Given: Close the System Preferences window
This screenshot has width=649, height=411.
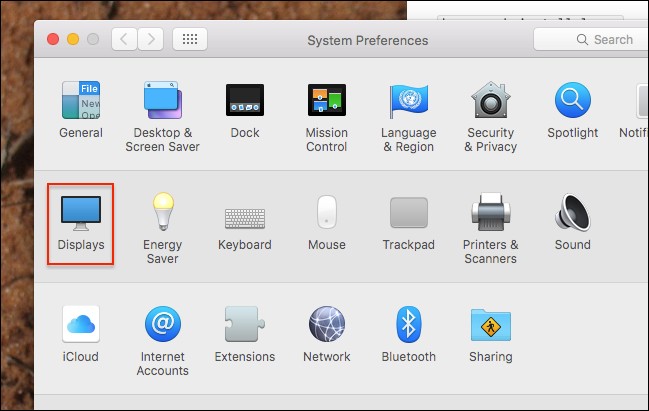Looking at the screenshot, I should [53, 39].
